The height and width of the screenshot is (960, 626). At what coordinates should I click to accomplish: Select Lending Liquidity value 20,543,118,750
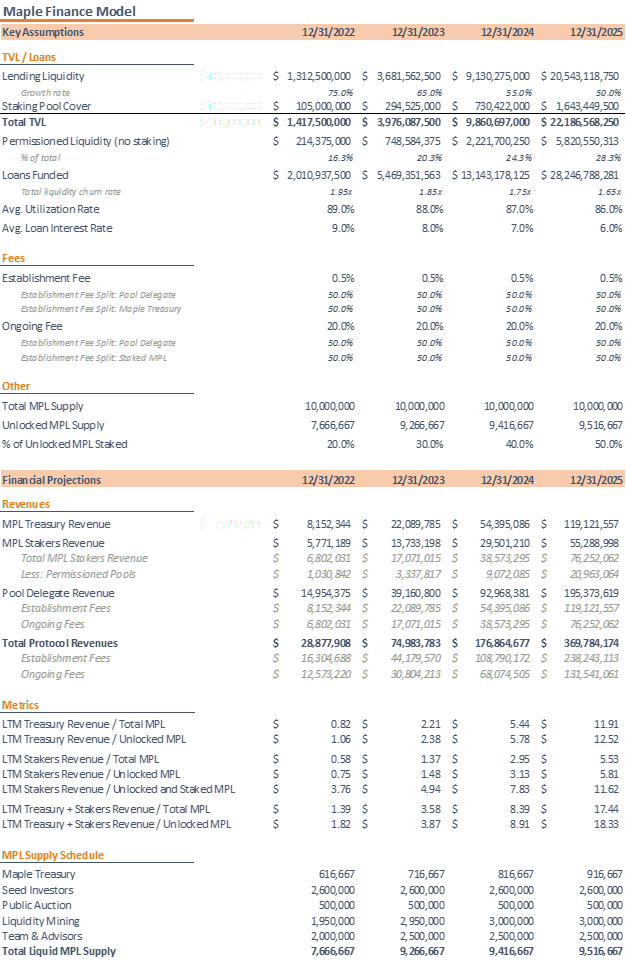click(585, 76)
